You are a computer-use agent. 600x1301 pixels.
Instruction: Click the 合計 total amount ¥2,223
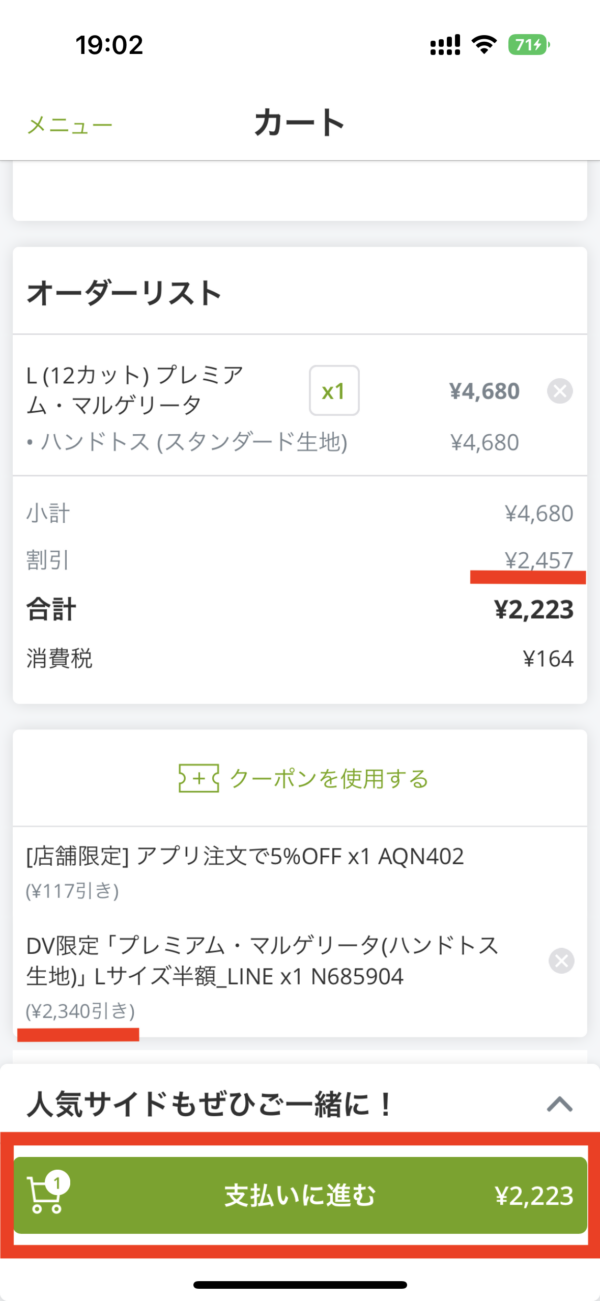tap(534, 611)
